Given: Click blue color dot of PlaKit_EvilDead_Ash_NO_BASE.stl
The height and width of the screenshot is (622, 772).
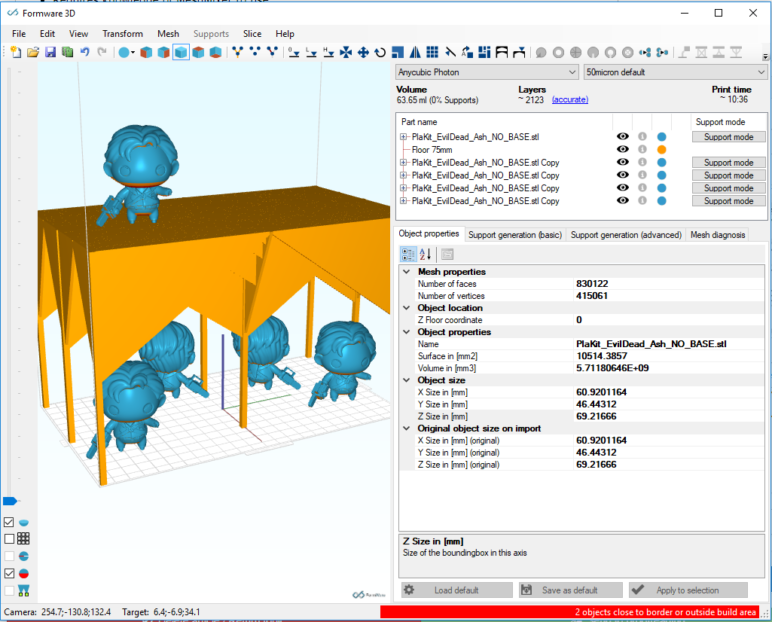Looking at the screenshot, I should [x=662, y=136].
